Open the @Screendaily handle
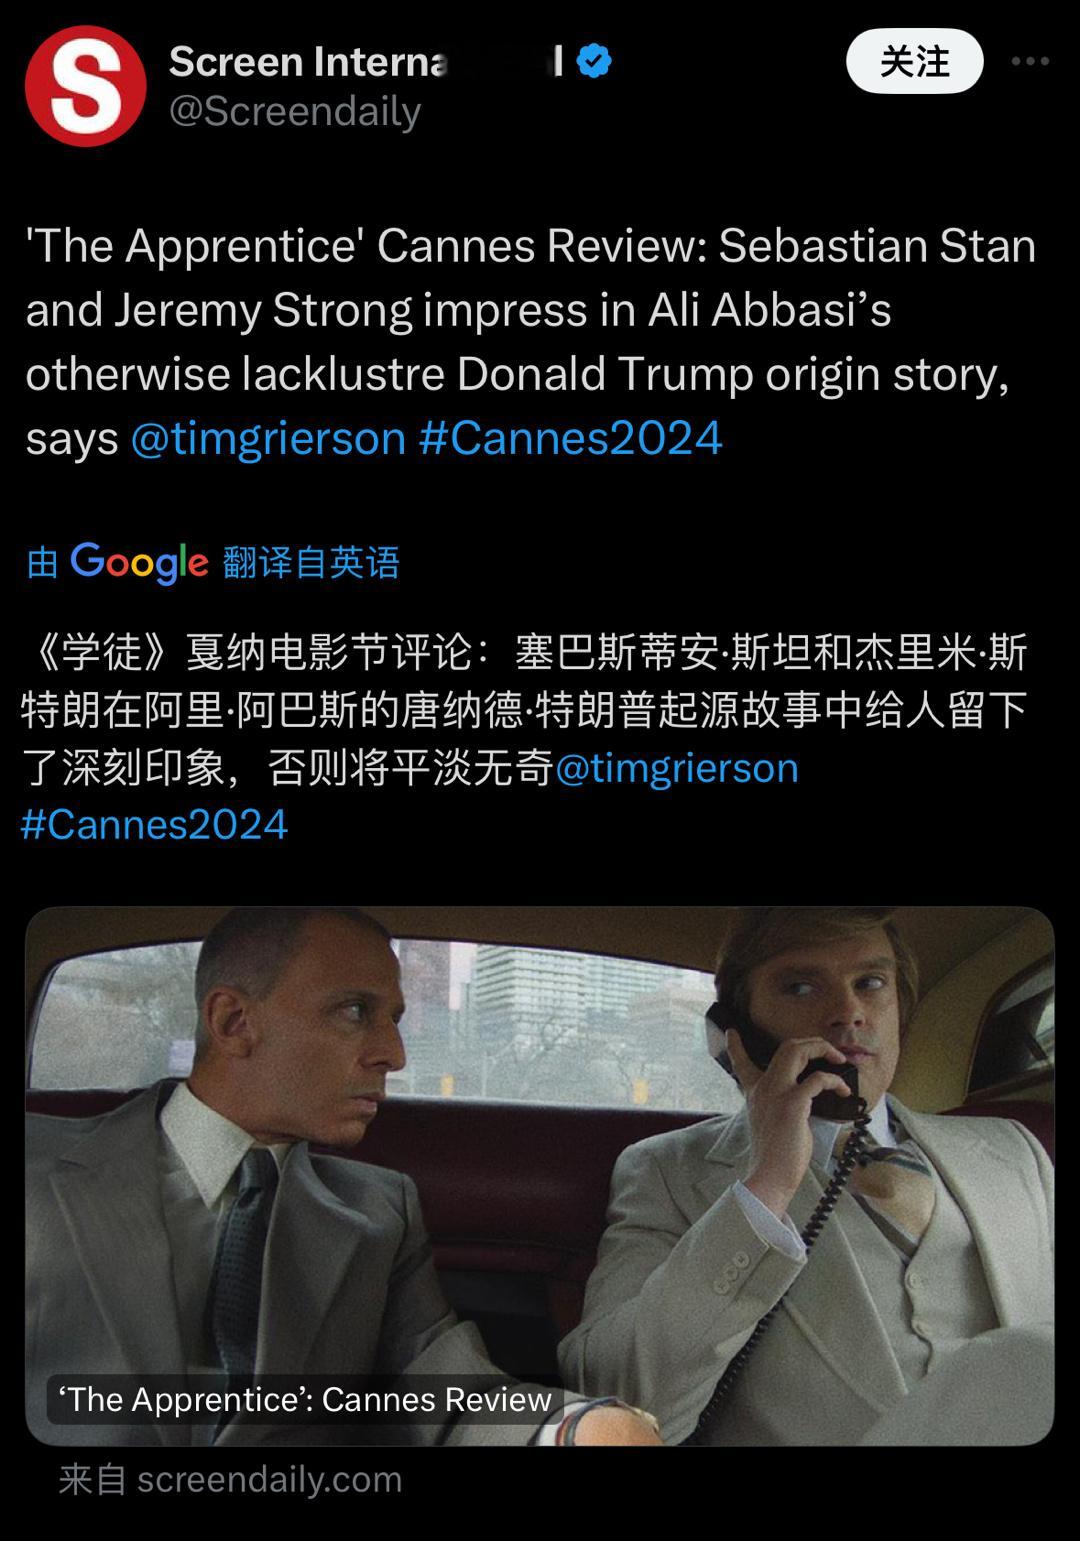Screen dimensions: 1080x1541 coord(295,111)
